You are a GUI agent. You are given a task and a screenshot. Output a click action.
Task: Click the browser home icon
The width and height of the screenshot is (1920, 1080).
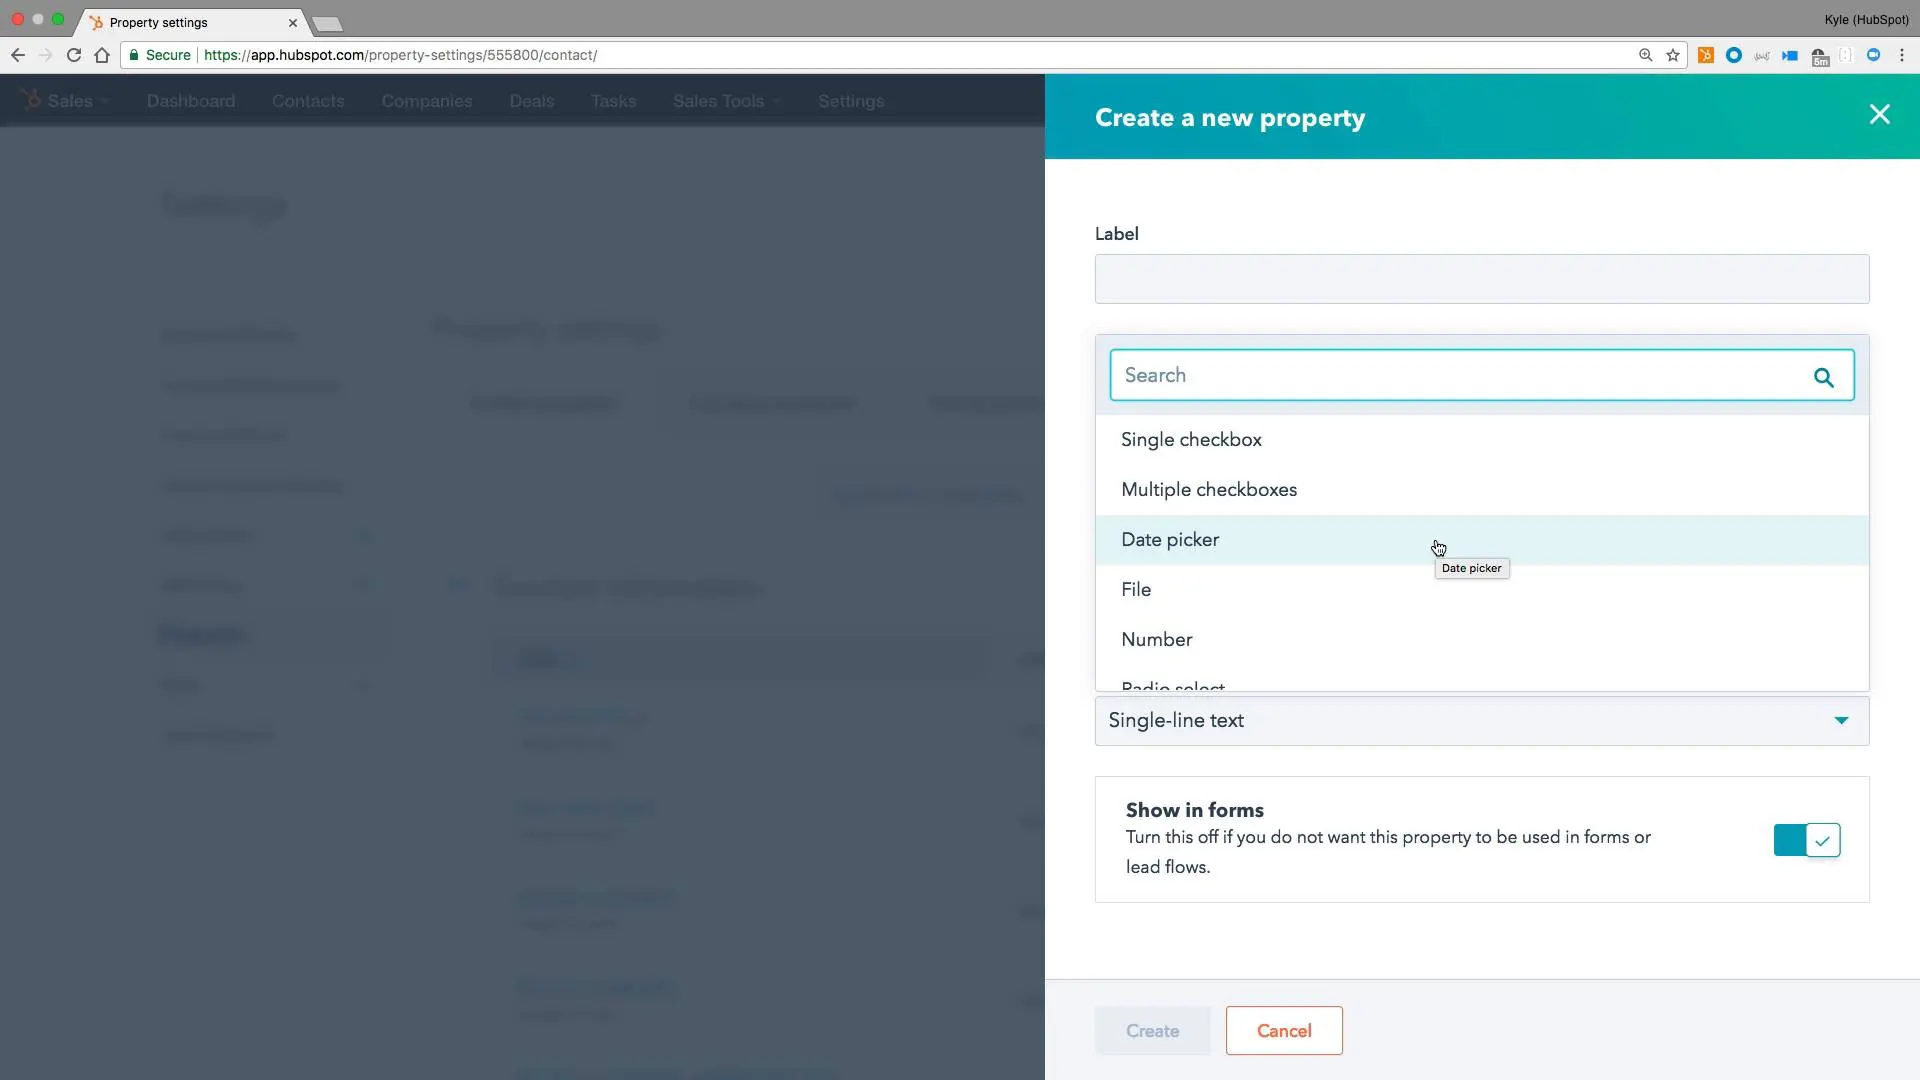[x=102, y=55]
